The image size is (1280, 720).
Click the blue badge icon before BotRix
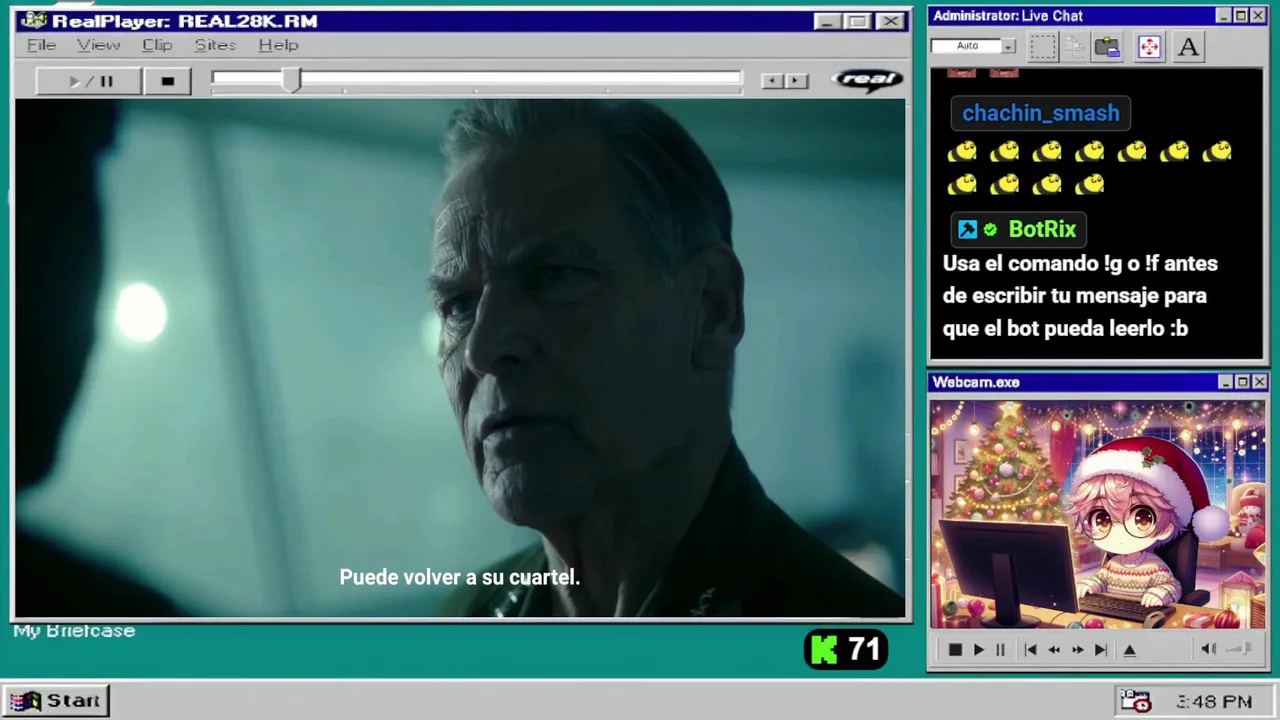coord(967,230)
